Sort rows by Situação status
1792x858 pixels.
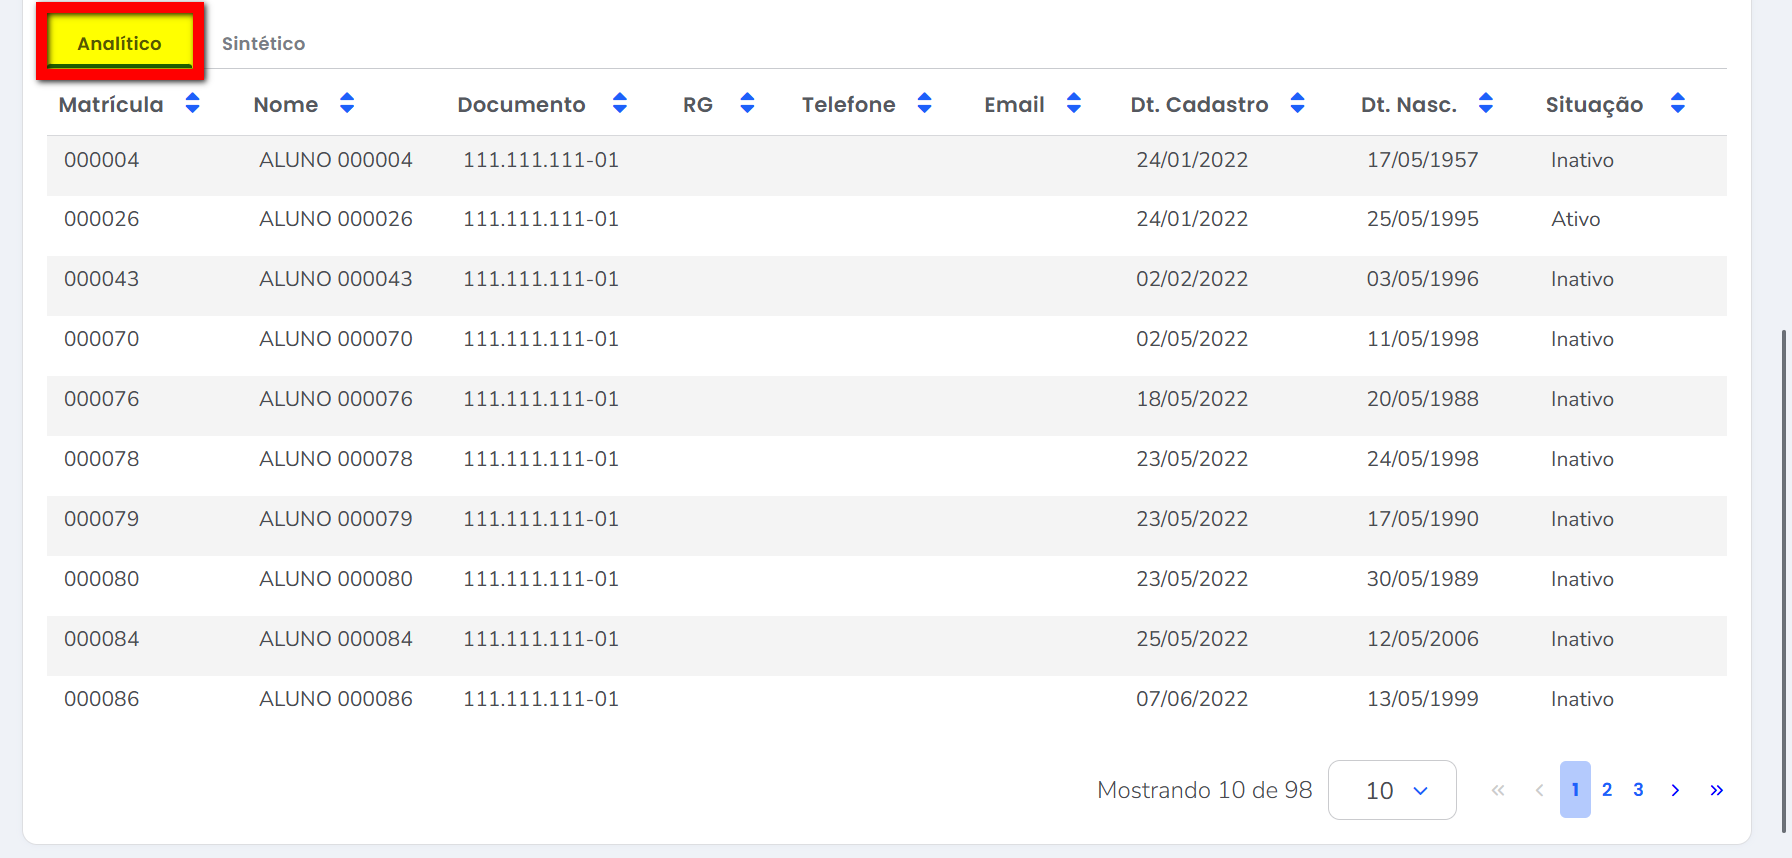(x=1677, y=103)
